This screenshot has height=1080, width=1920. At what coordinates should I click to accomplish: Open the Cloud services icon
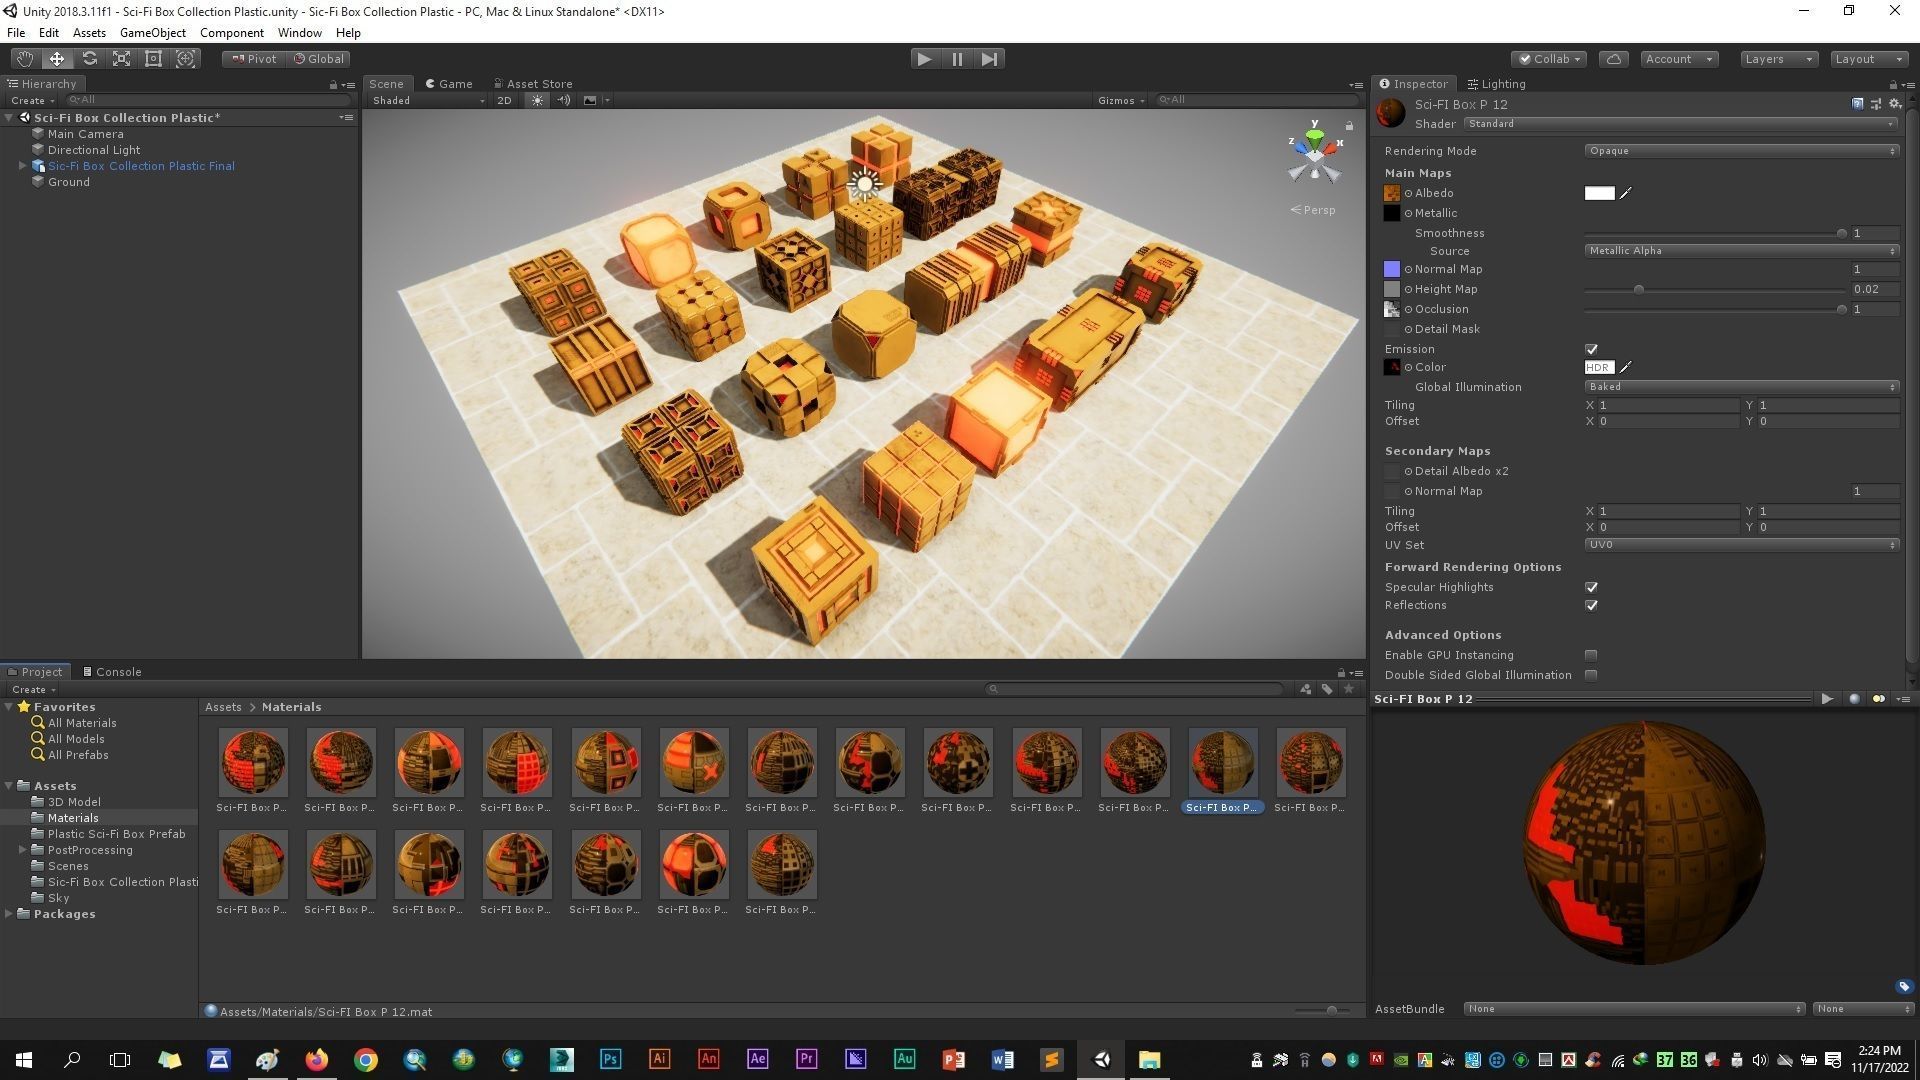coord(1613,59)
